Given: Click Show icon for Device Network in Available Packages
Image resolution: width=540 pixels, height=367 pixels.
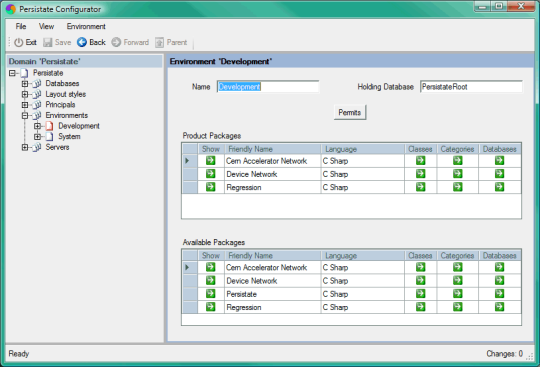Looking at the screenshot, I should [x=210, y=281].
